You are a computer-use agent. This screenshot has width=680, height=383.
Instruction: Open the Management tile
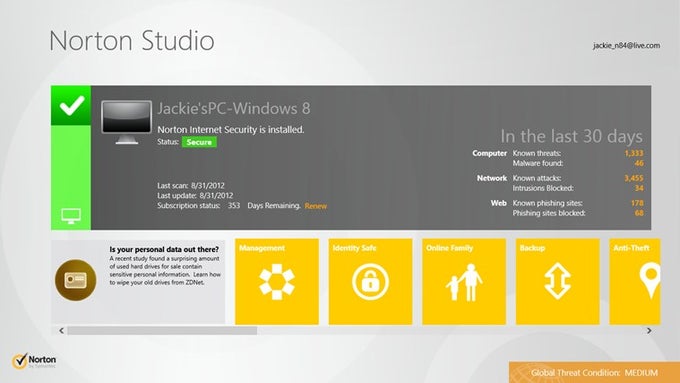pyautogui.click(x=277, y=281)
